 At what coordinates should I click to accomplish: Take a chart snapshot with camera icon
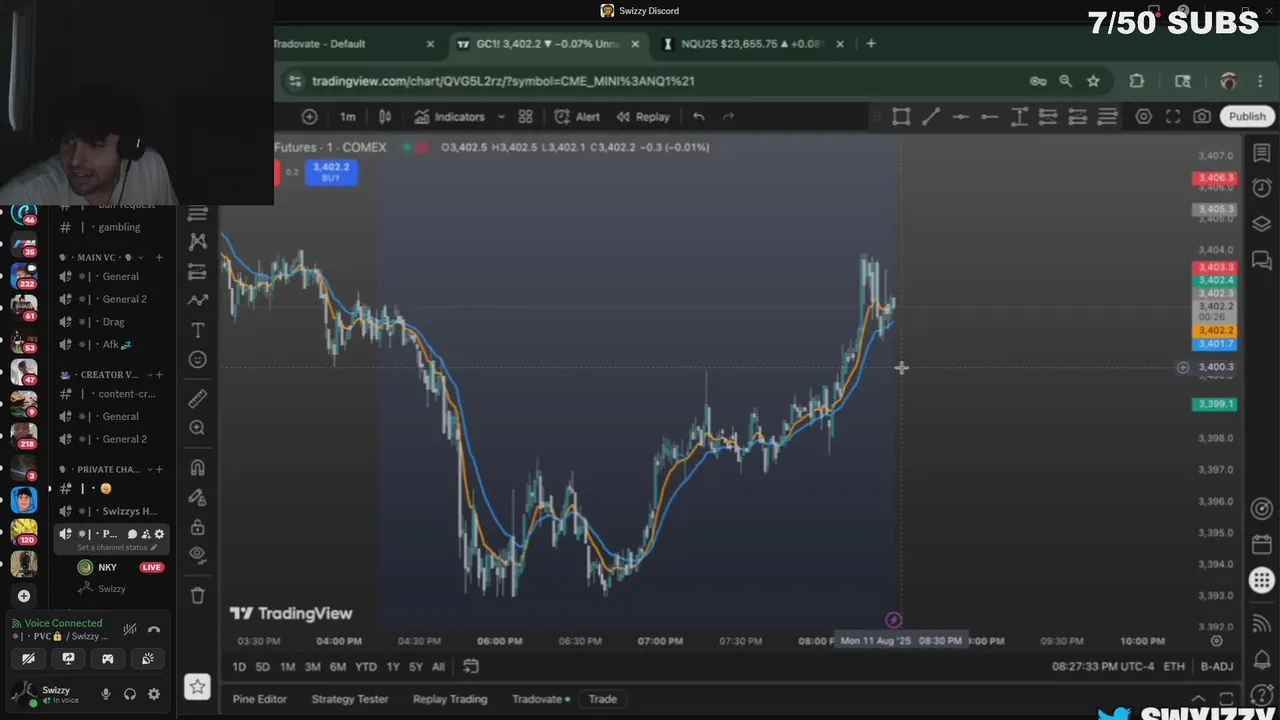pos(1202,117)
